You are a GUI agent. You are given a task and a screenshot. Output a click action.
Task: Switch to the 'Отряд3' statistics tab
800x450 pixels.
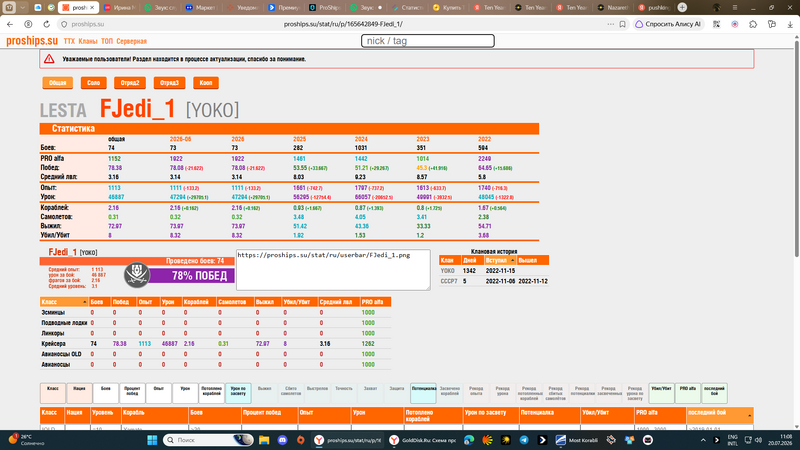(x=169, y=83)
